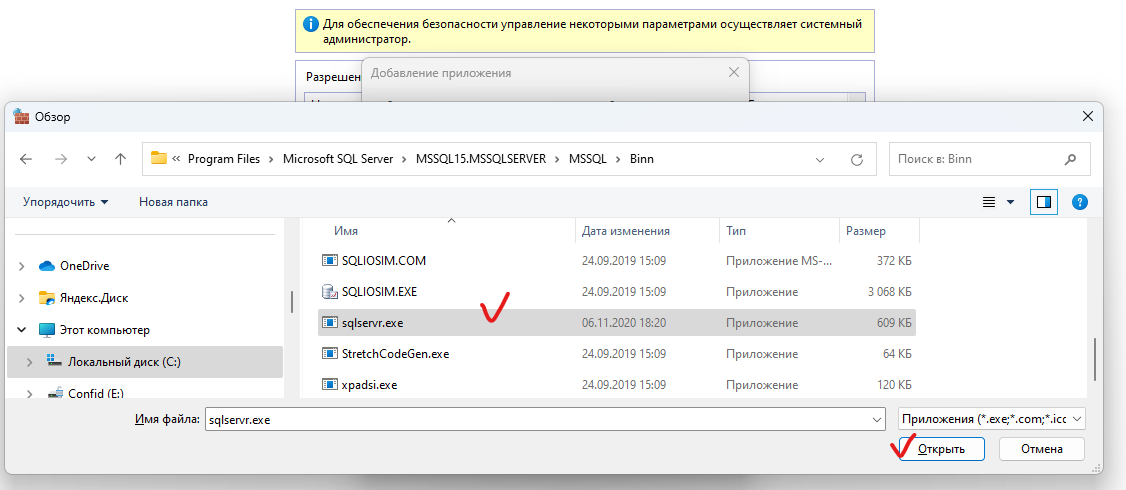Viewport: 1126px width, 490px height.
Task: Select the sqlservr.exe file
Action: (x=617, y=323)
